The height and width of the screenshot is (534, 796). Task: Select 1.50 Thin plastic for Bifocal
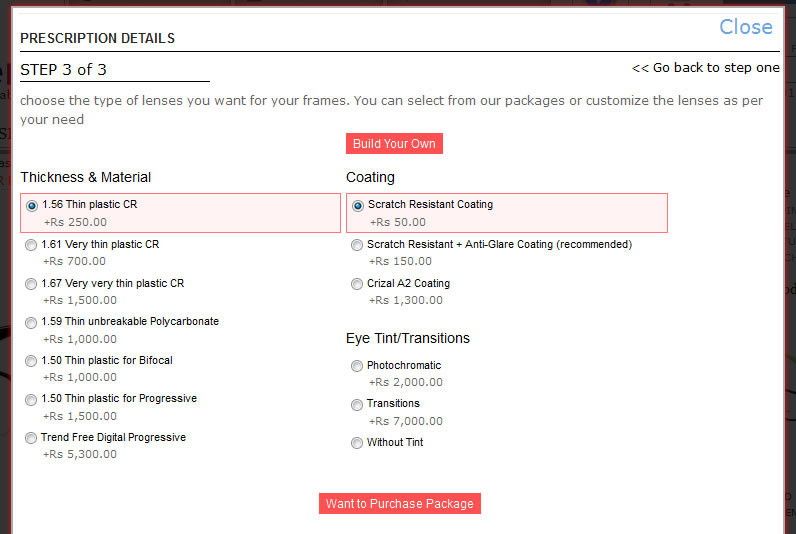click(x=32, y=361)
